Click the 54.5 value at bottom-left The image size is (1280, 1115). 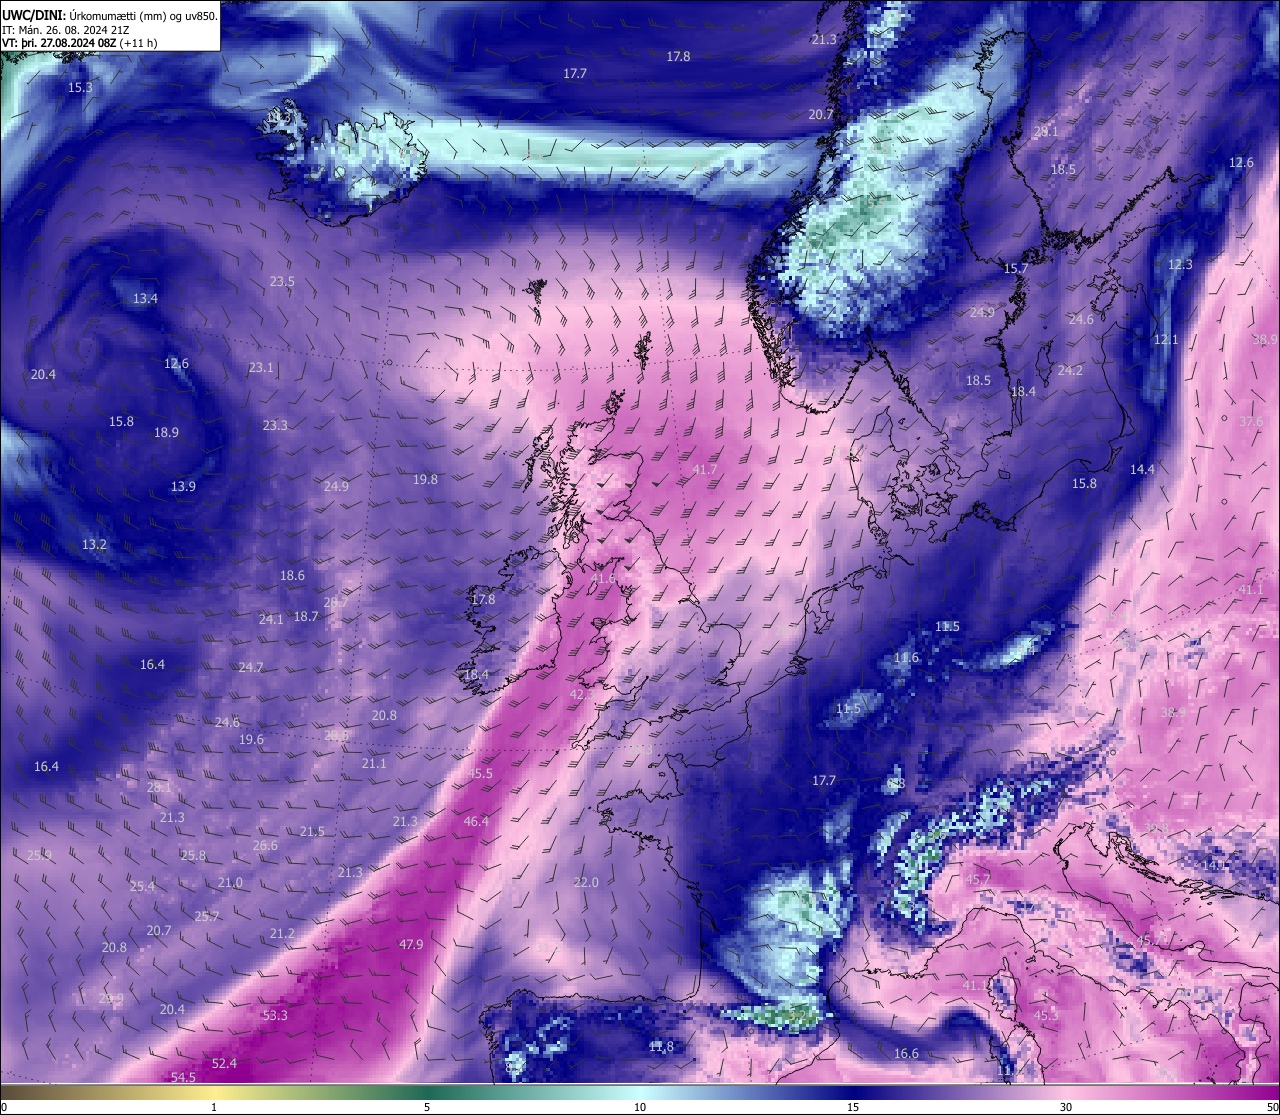tap(183, 1078)
